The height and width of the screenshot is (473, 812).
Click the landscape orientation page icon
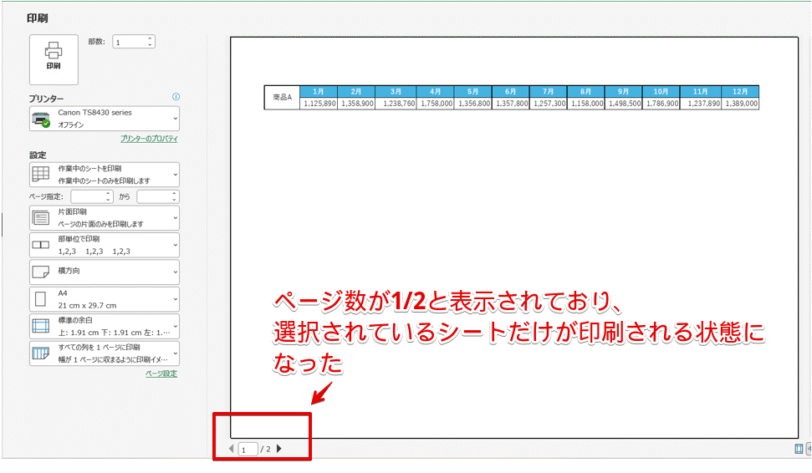41,271
